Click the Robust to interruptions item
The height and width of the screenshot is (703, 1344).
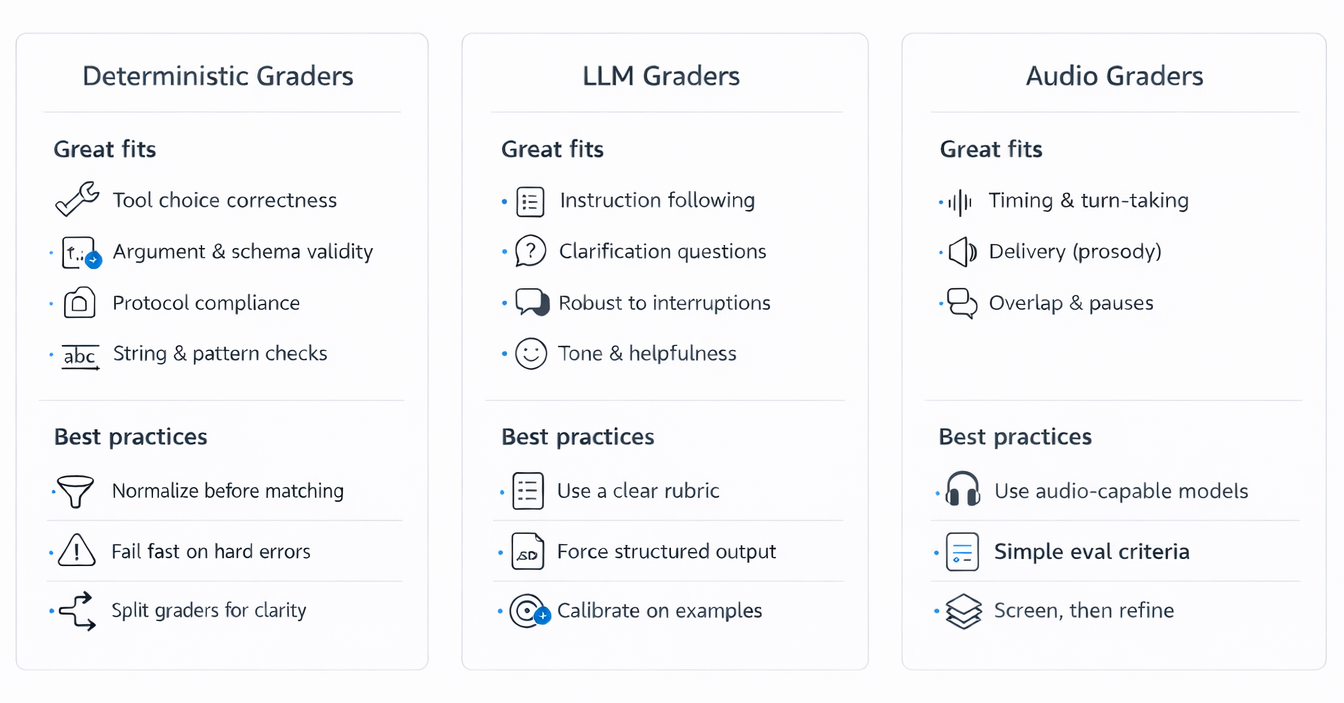[664, 303]
